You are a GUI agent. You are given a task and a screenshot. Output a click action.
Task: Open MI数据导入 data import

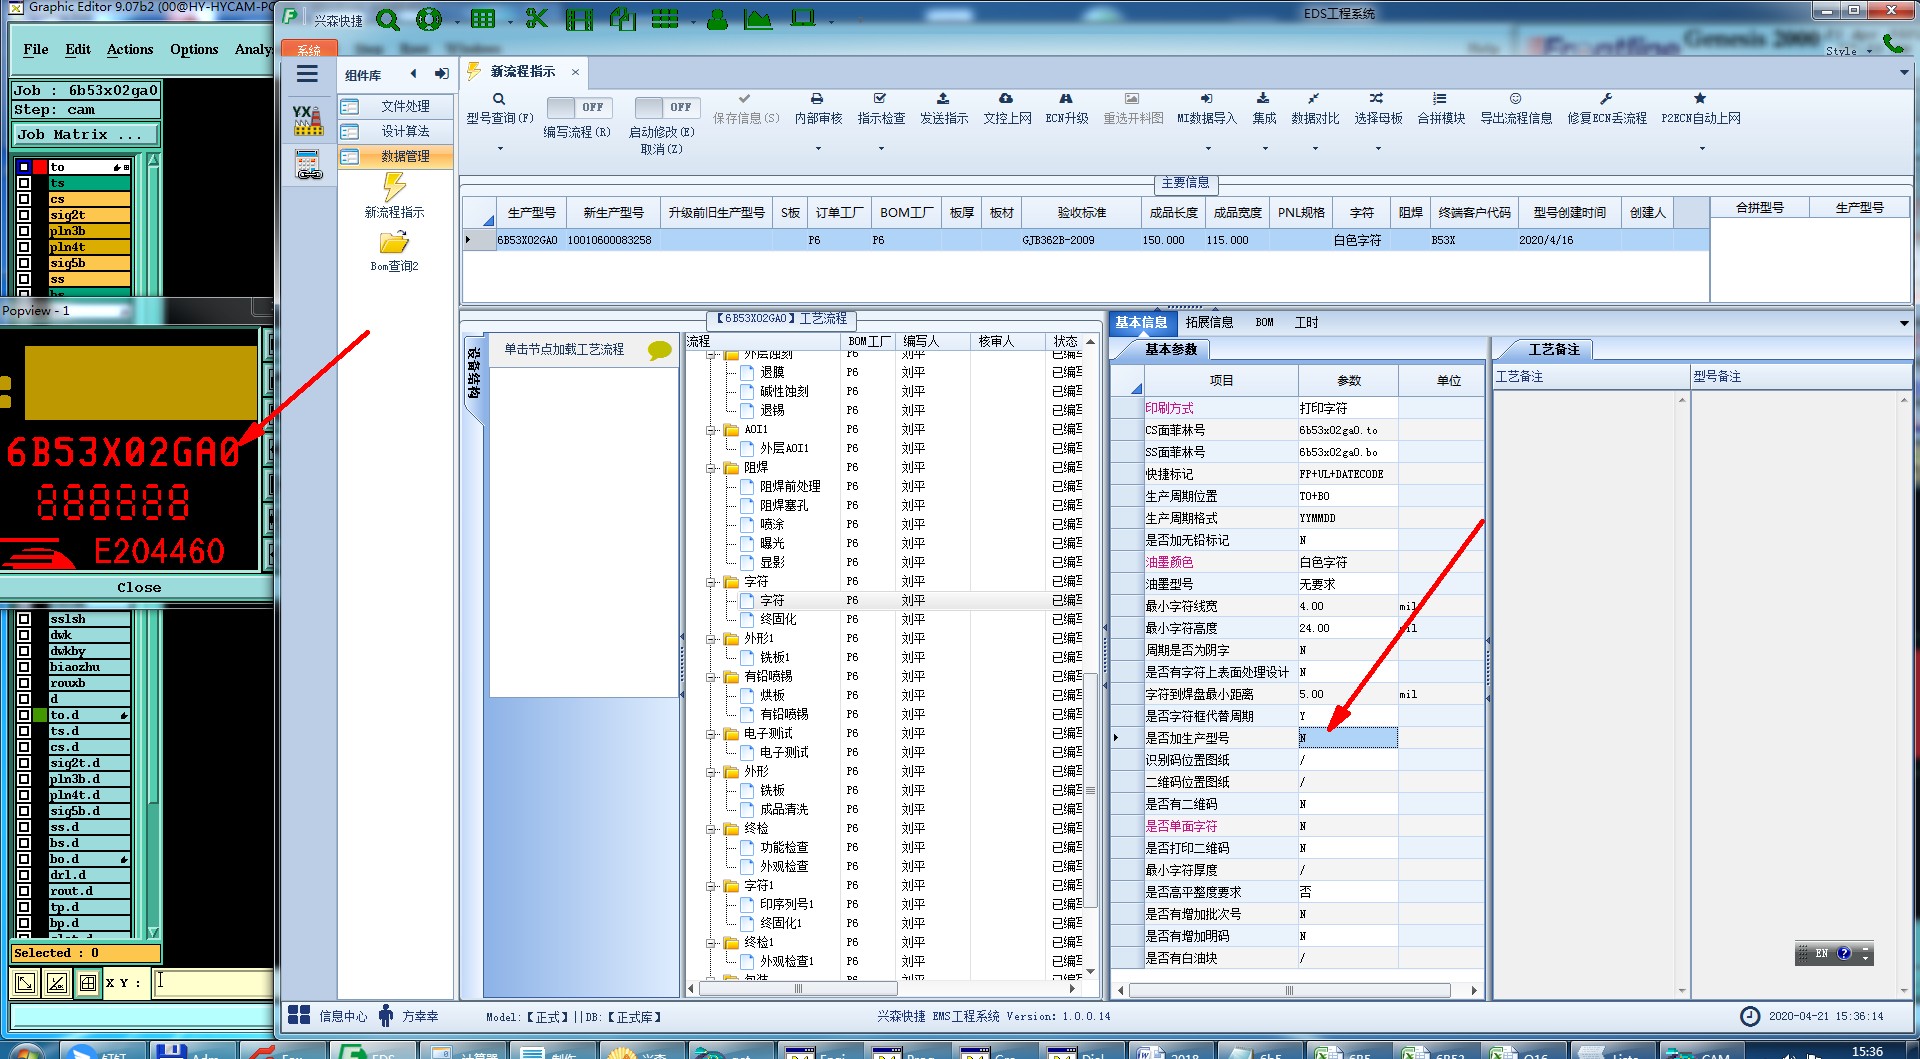1207,109
